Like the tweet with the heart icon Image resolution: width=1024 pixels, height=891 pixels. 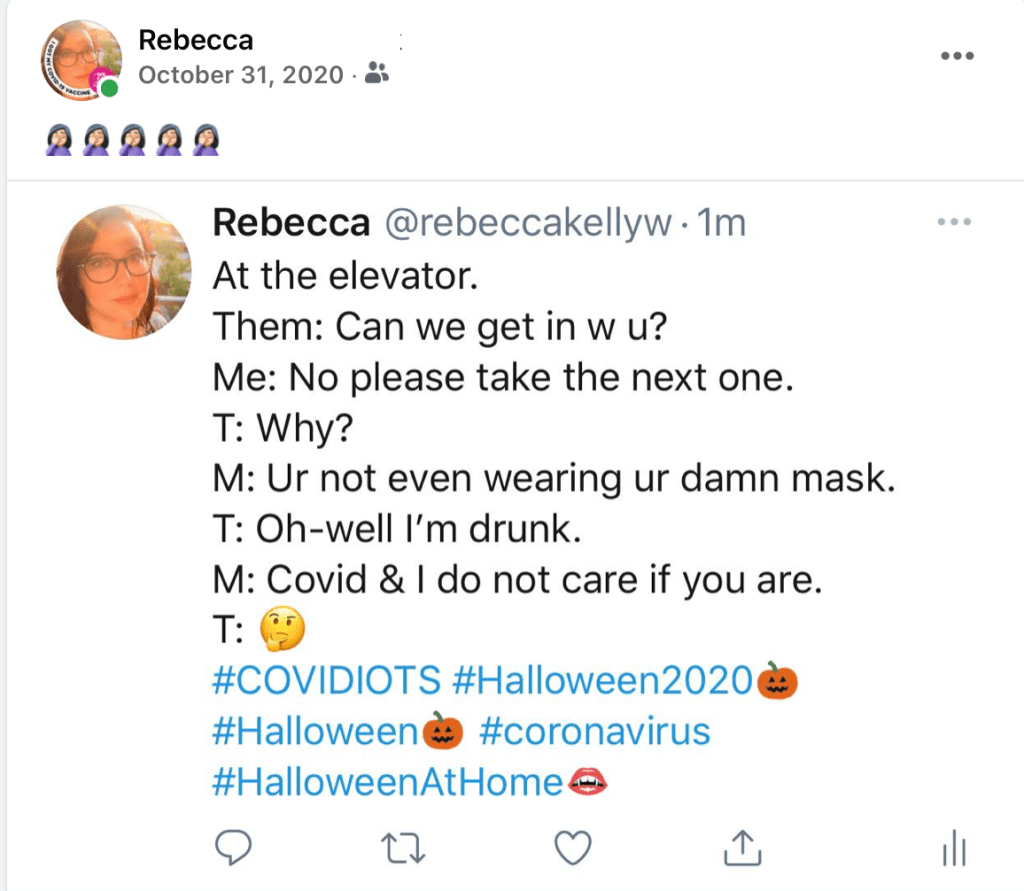point(574,848)
